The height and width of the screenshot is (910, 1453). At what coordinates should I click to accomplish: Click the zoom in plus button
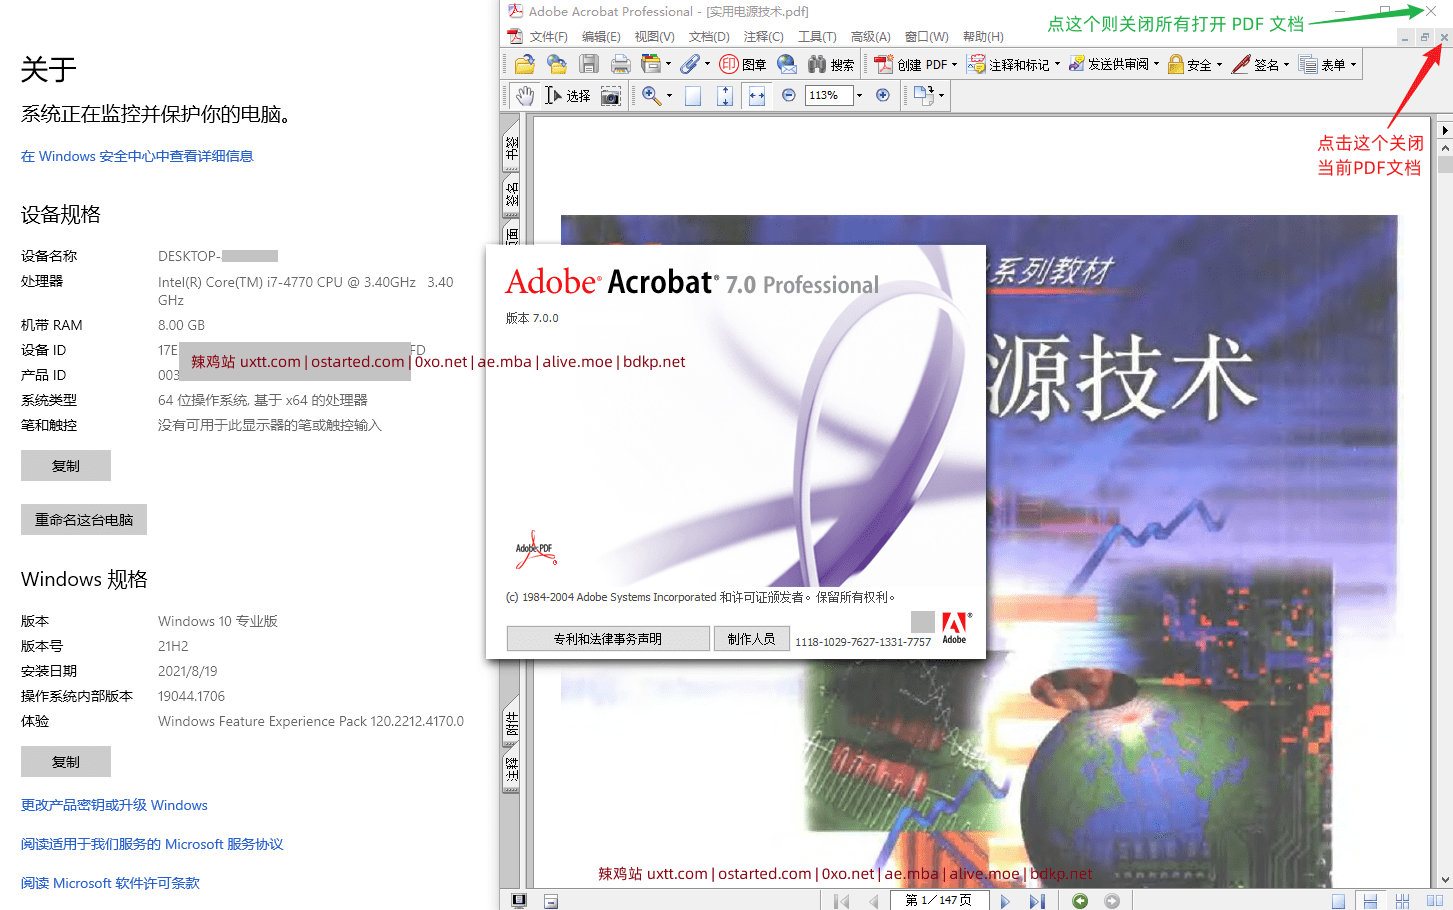click(x=883, y=95)
